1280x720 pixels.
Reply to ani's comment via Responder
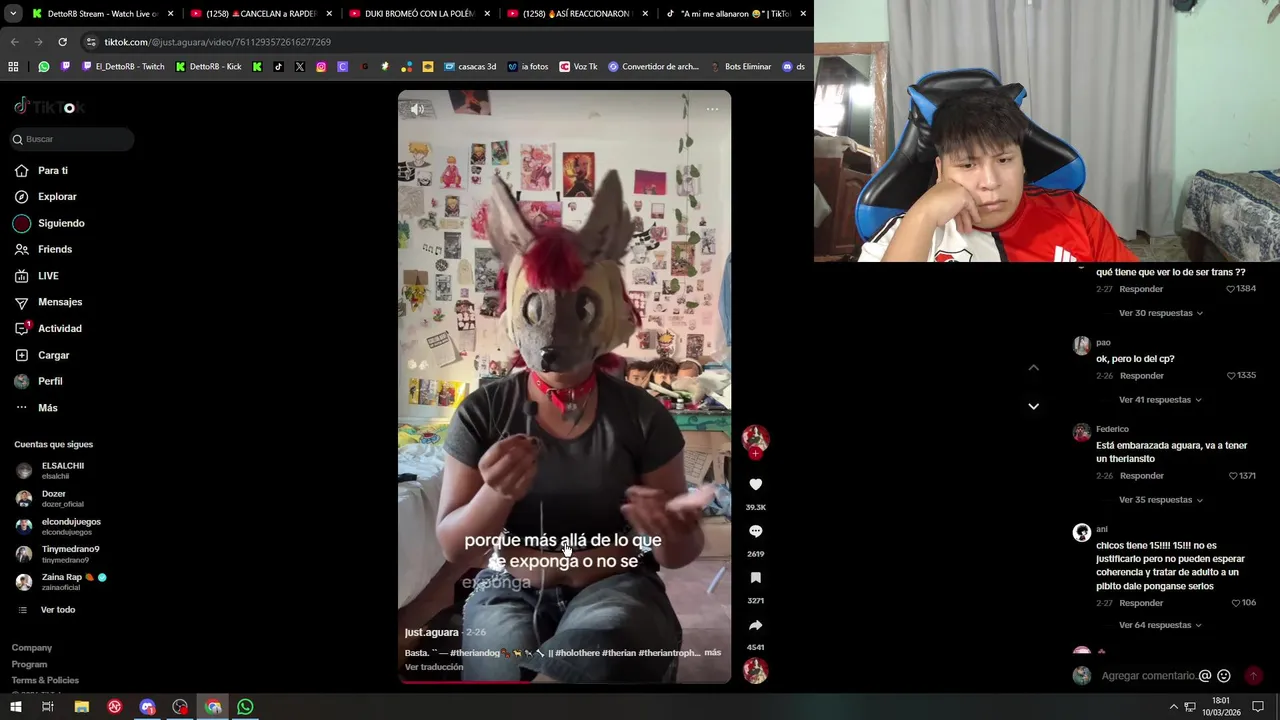(x=1141, y=603)
